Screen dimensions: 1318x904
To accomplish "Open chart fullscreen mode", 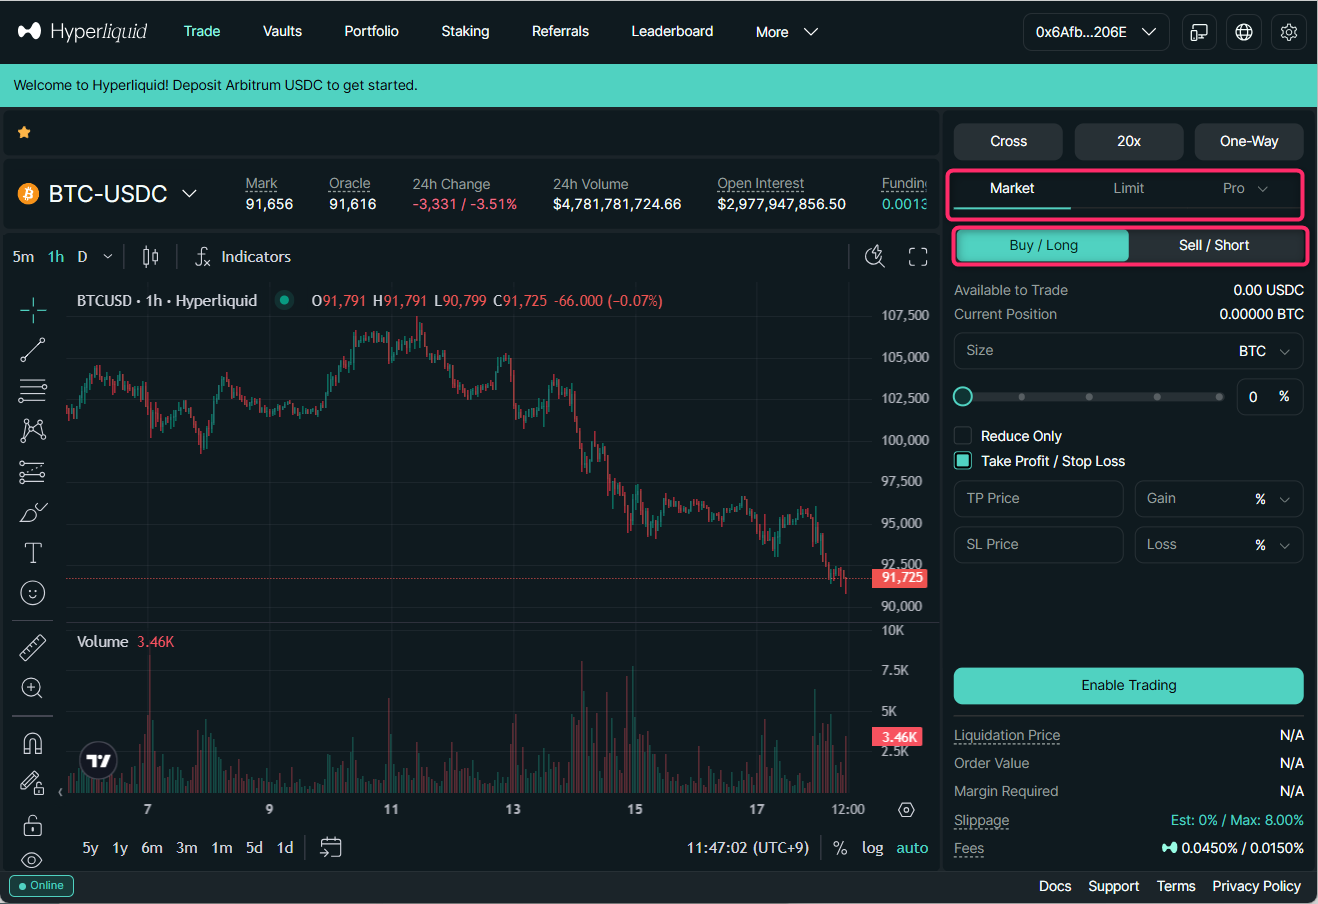I will point(918,257).
